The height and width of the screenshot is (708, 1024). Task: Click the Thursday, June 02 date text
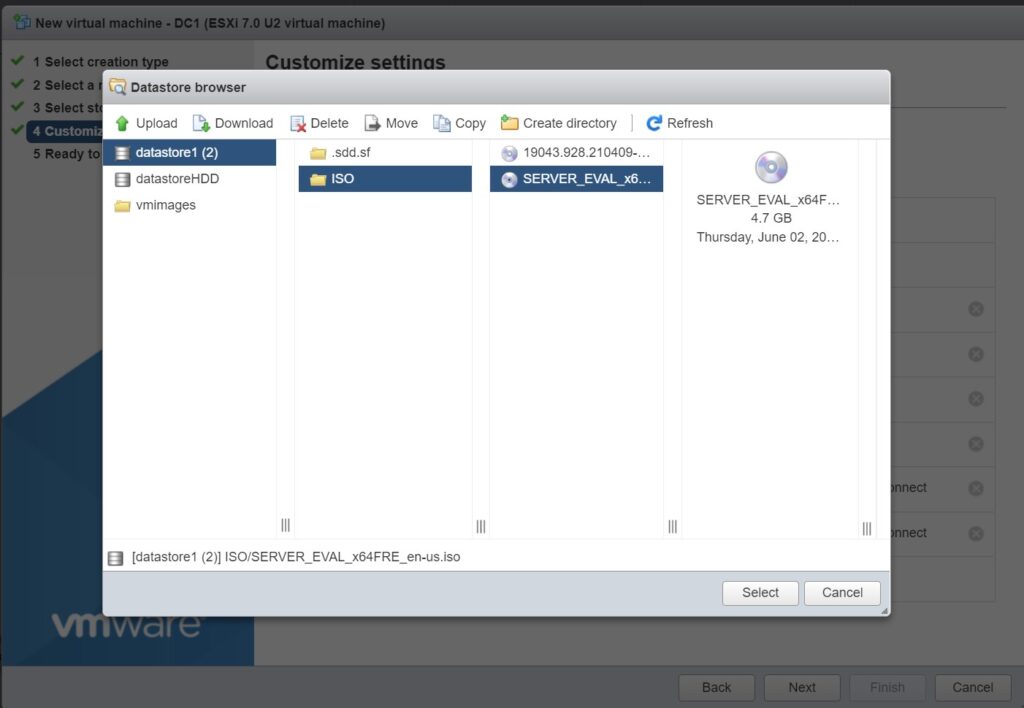click(x=768, y=237)
